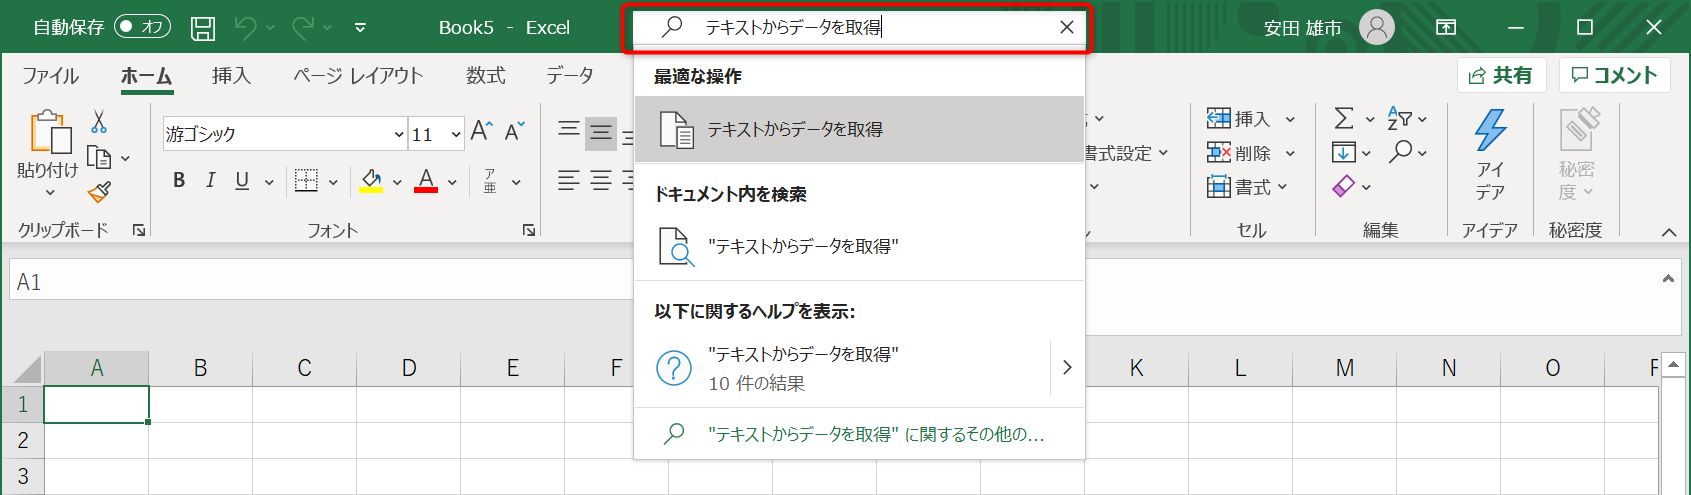Screen dimensions: 1691x495
Task: Search the document for "テキストからデータを取得"
Action: pos(860,247)
